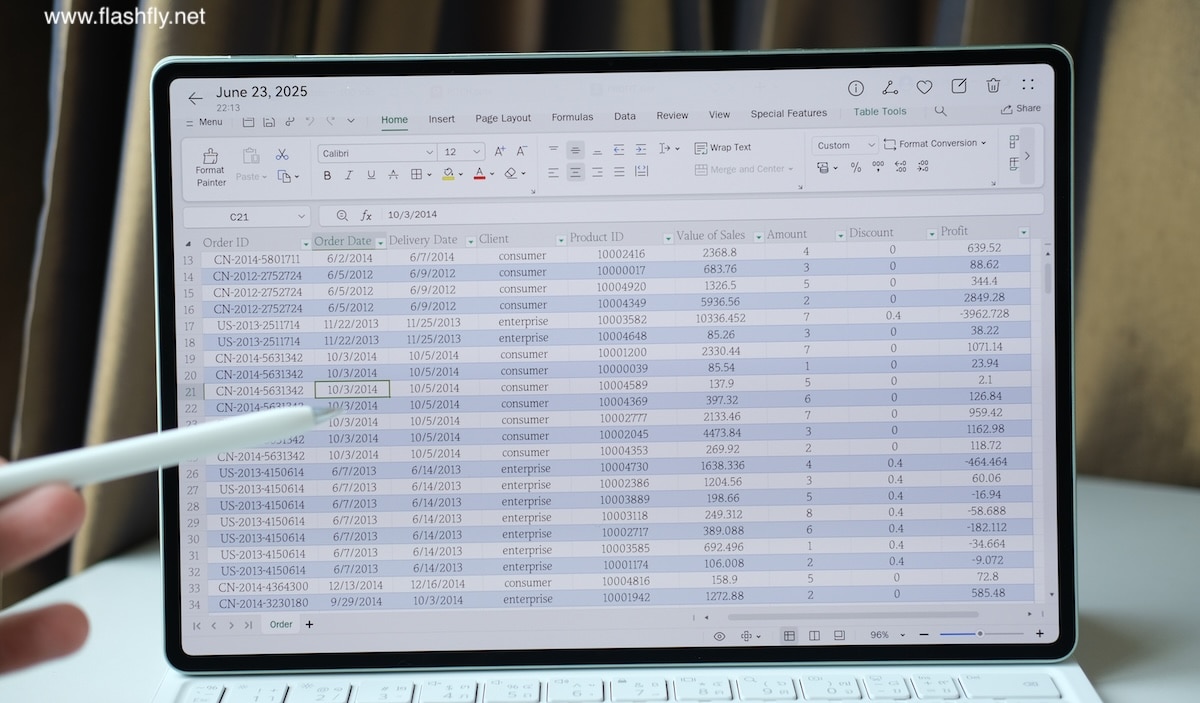The image size is (1200, 703).
Task: Expand the Custom number format dropdown
Action: pyautogui.click(x=844, y=145)
